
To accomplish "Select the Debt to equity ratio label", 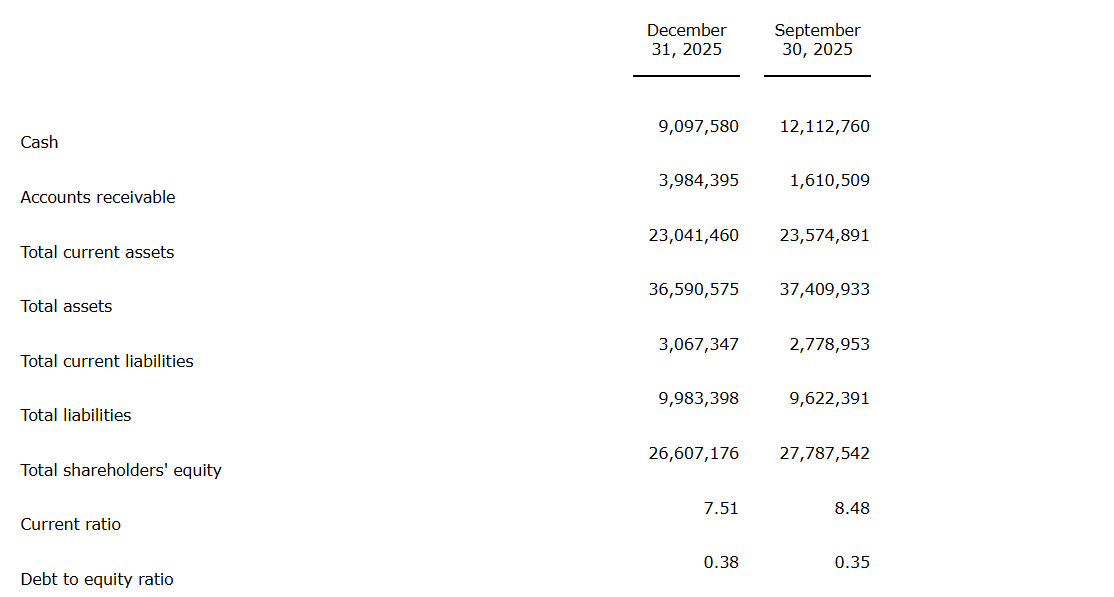I will (97, 580).
